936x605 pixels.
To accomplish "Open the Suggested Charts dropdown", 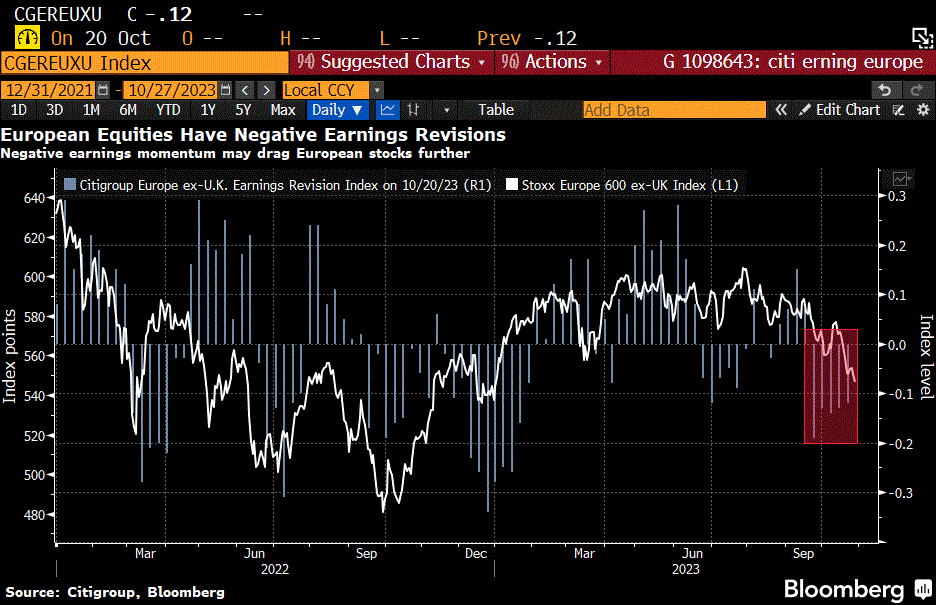I will [392, 62].
